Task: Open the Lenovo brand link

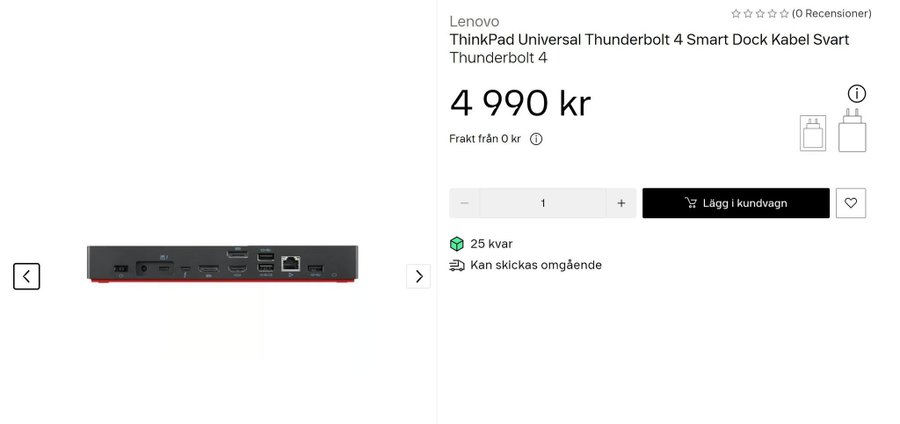Action: pos(474,21)
